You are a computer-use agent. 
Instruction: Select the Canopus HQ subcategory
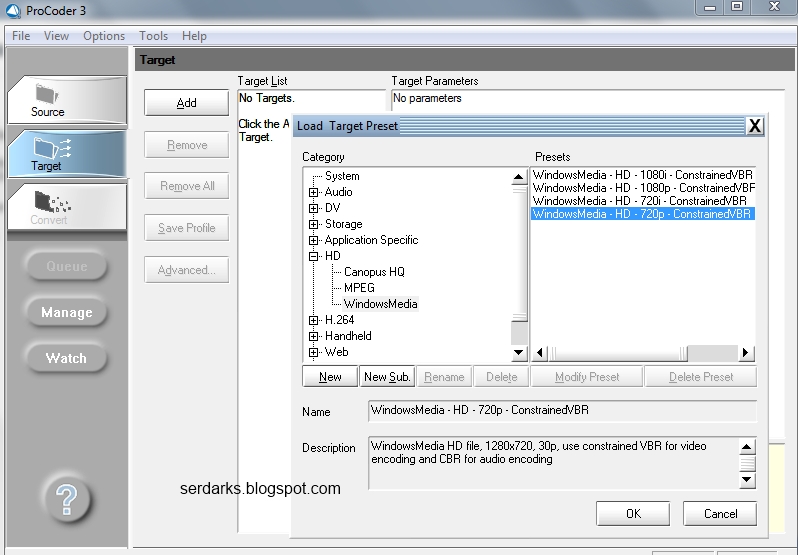pyautogui.click(x=374, y=272)
